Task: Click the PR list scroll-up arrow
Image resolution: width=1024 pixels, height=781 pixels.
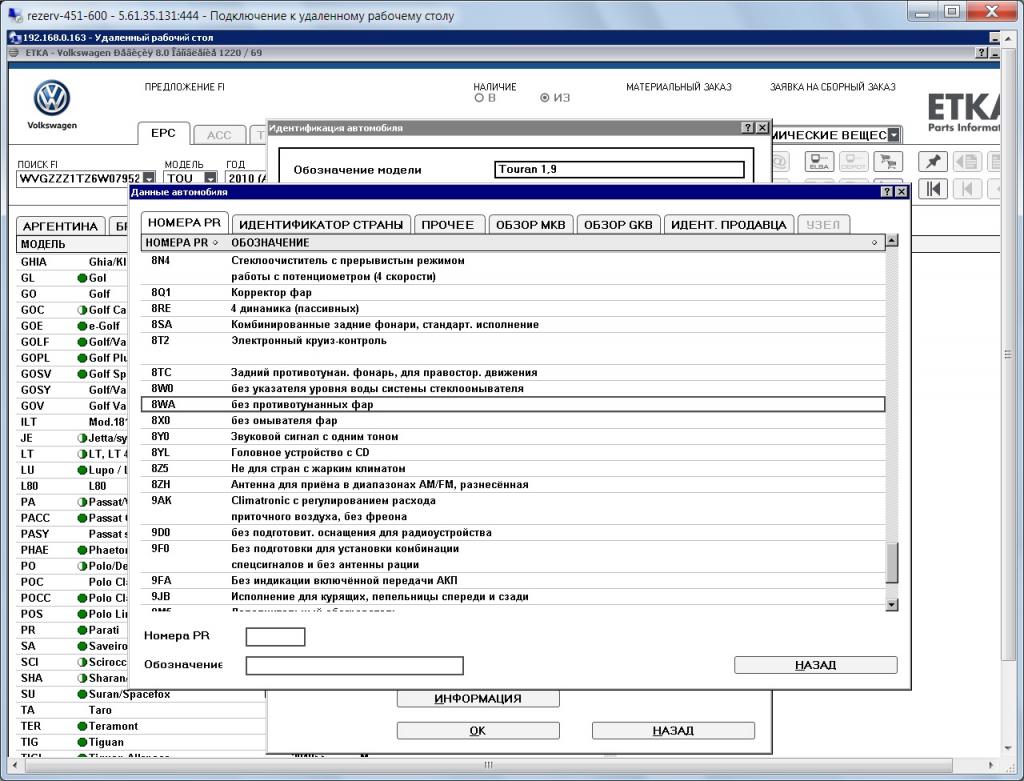Action: (x=892, y=241)
